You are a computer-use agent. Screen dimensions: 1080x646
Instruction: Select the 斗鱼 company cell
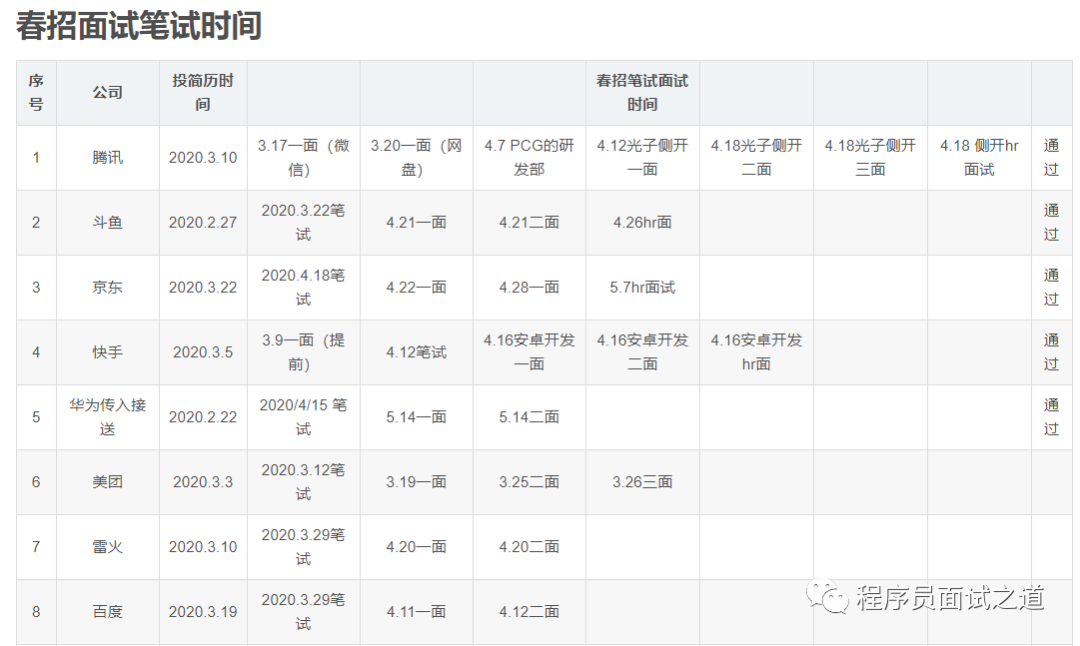[107, 222]
